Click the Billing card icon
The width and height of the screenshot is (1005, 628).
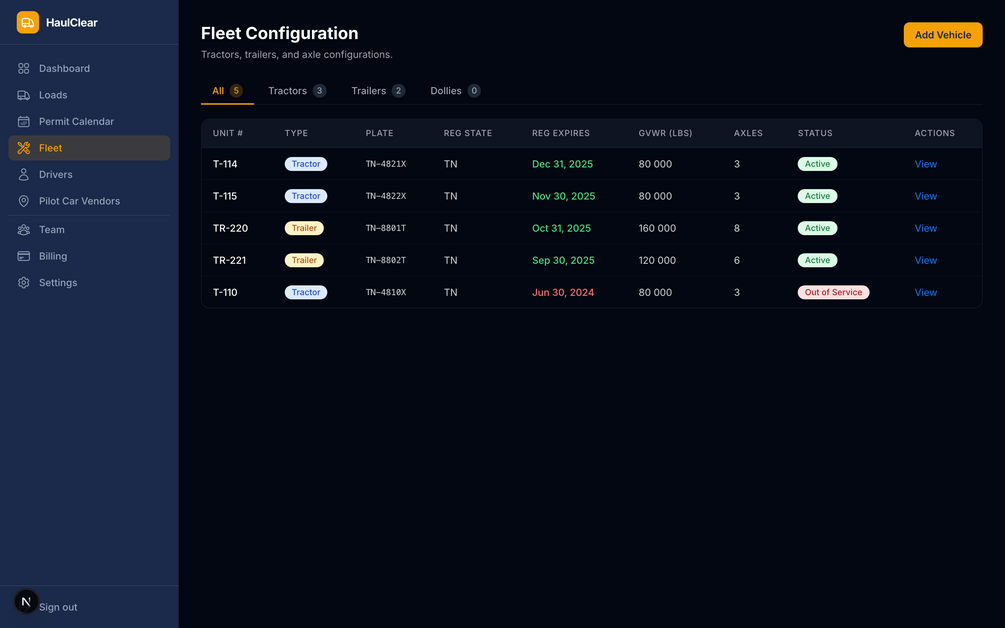tap(24, 256)
